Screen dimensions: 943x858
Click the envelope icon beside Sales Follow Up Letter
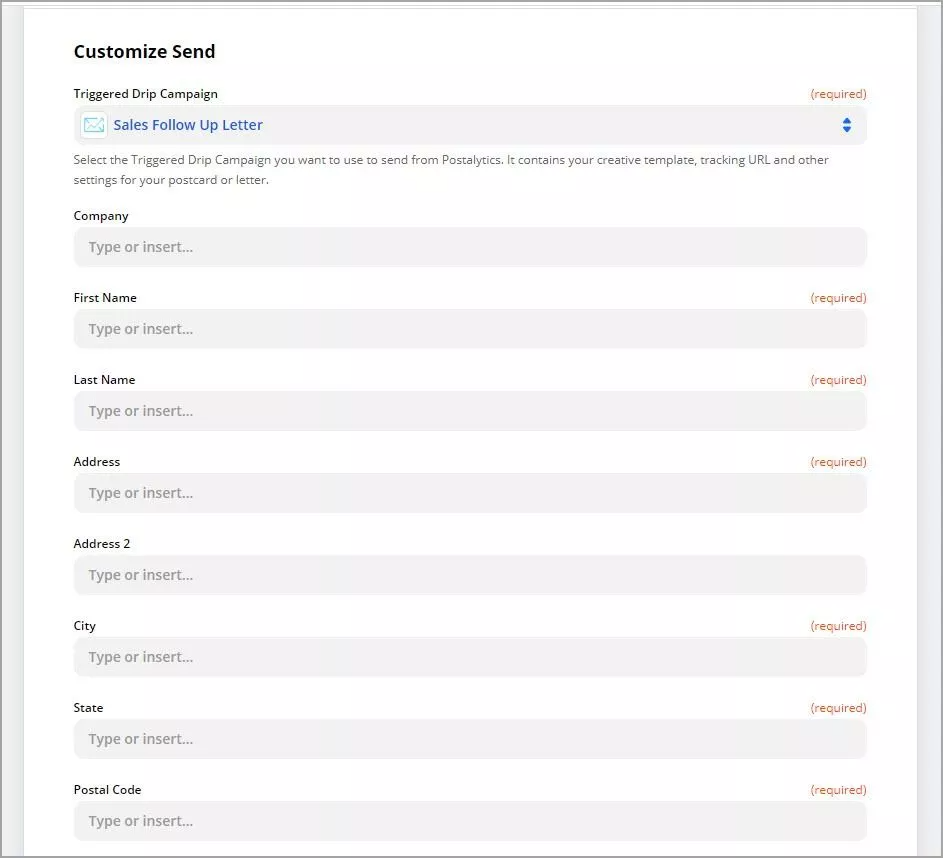point(94,125)
